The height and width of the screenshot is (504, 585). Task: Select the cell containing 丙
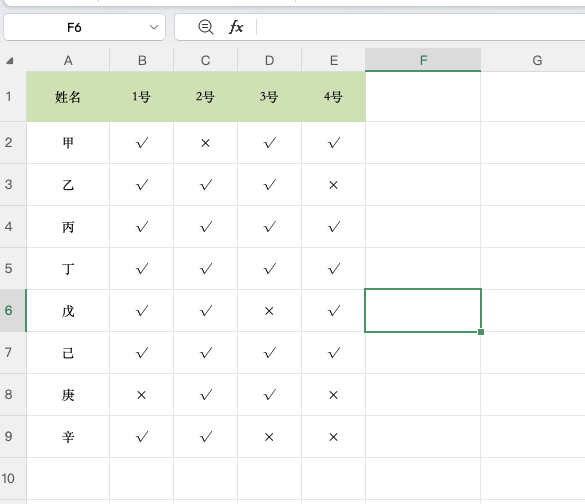[68, 226]
